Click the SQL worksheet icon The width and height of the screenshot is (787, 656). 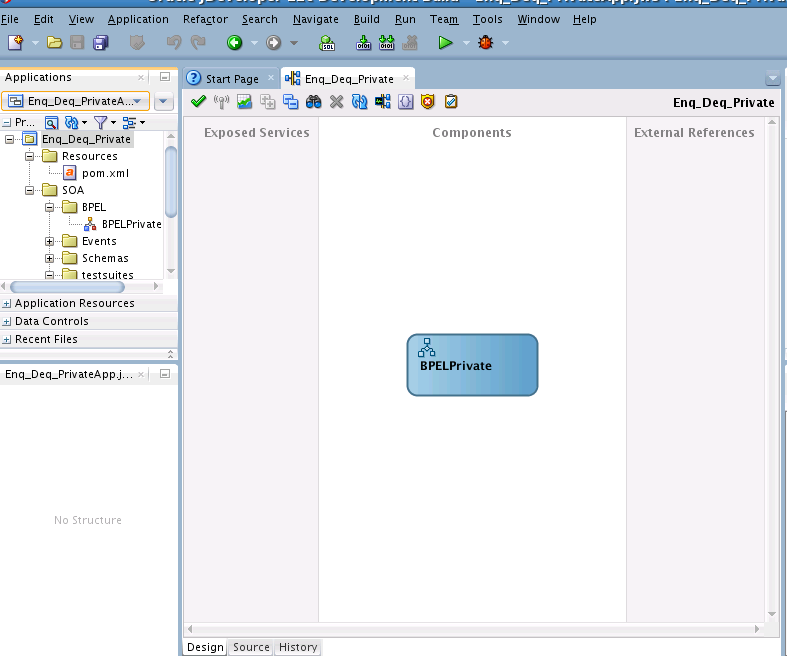pos(327,43)
